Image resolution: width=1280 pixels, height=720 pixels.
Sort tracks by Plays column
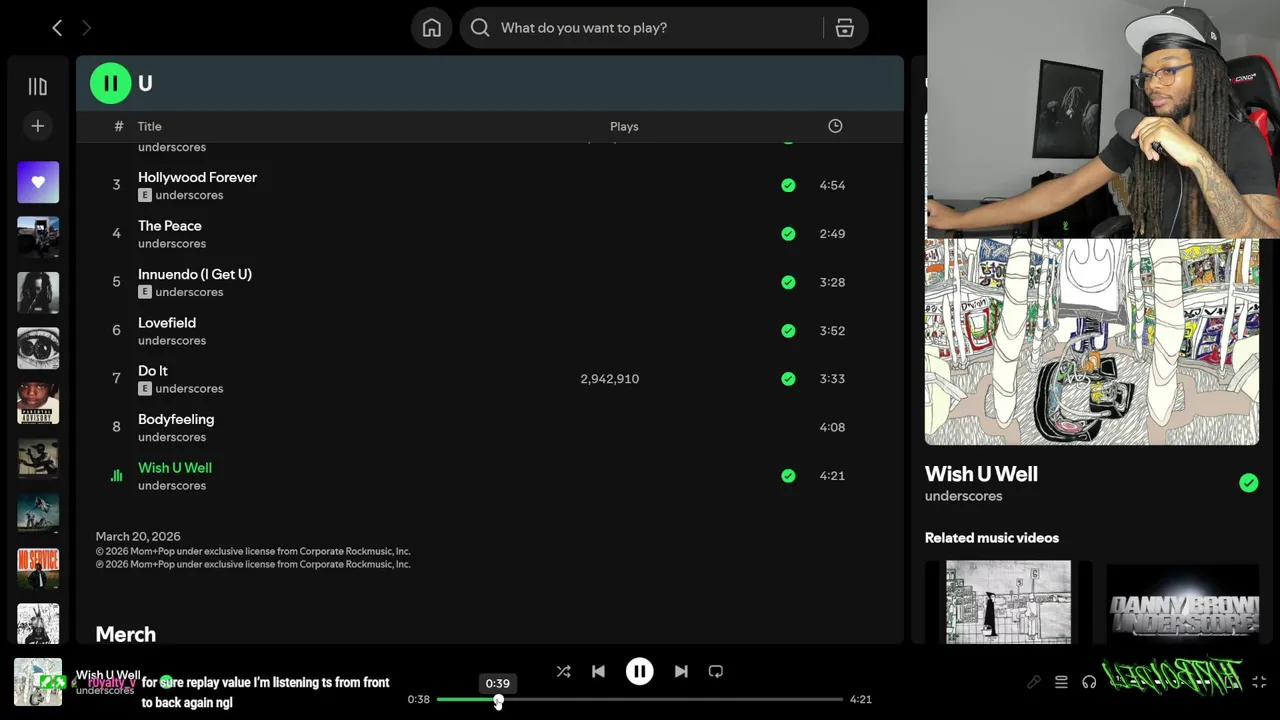coord(624,126)
